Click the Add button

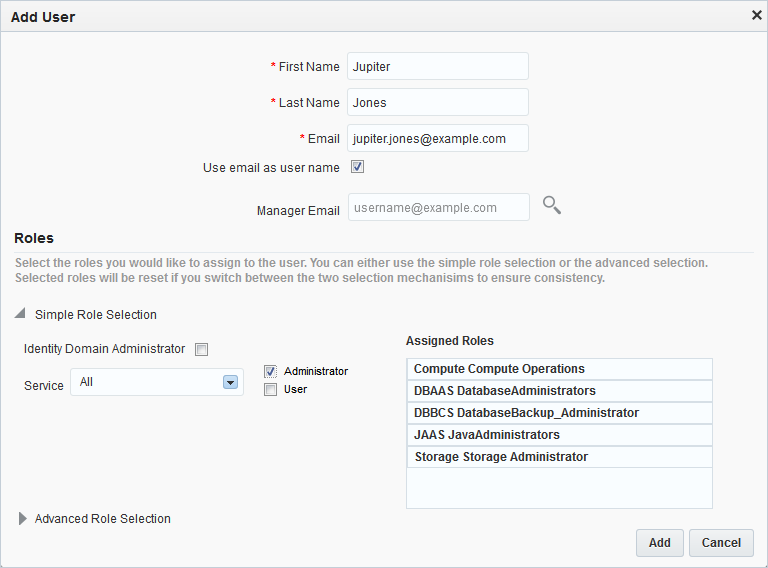(x=660, y=543)
